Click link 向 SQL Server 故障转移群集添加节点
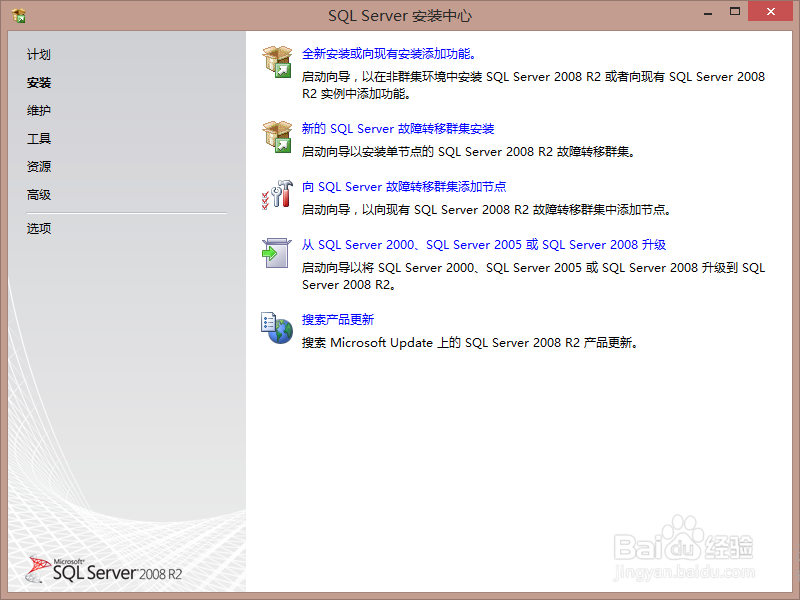Viewport: 800px width, 600px height. tap(404, 187)
